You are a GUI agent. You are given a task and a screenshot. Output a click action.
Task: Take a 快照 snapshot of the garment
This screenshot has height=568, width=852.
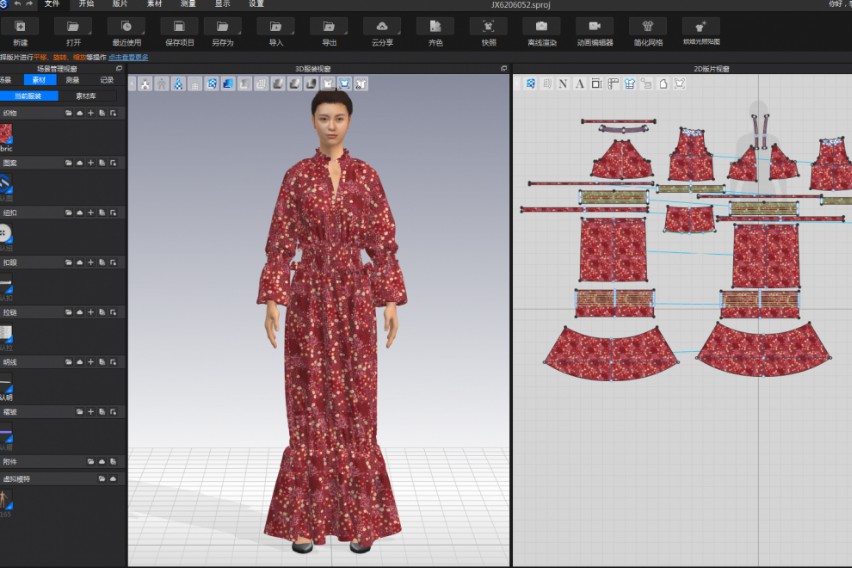coord(488,27)
